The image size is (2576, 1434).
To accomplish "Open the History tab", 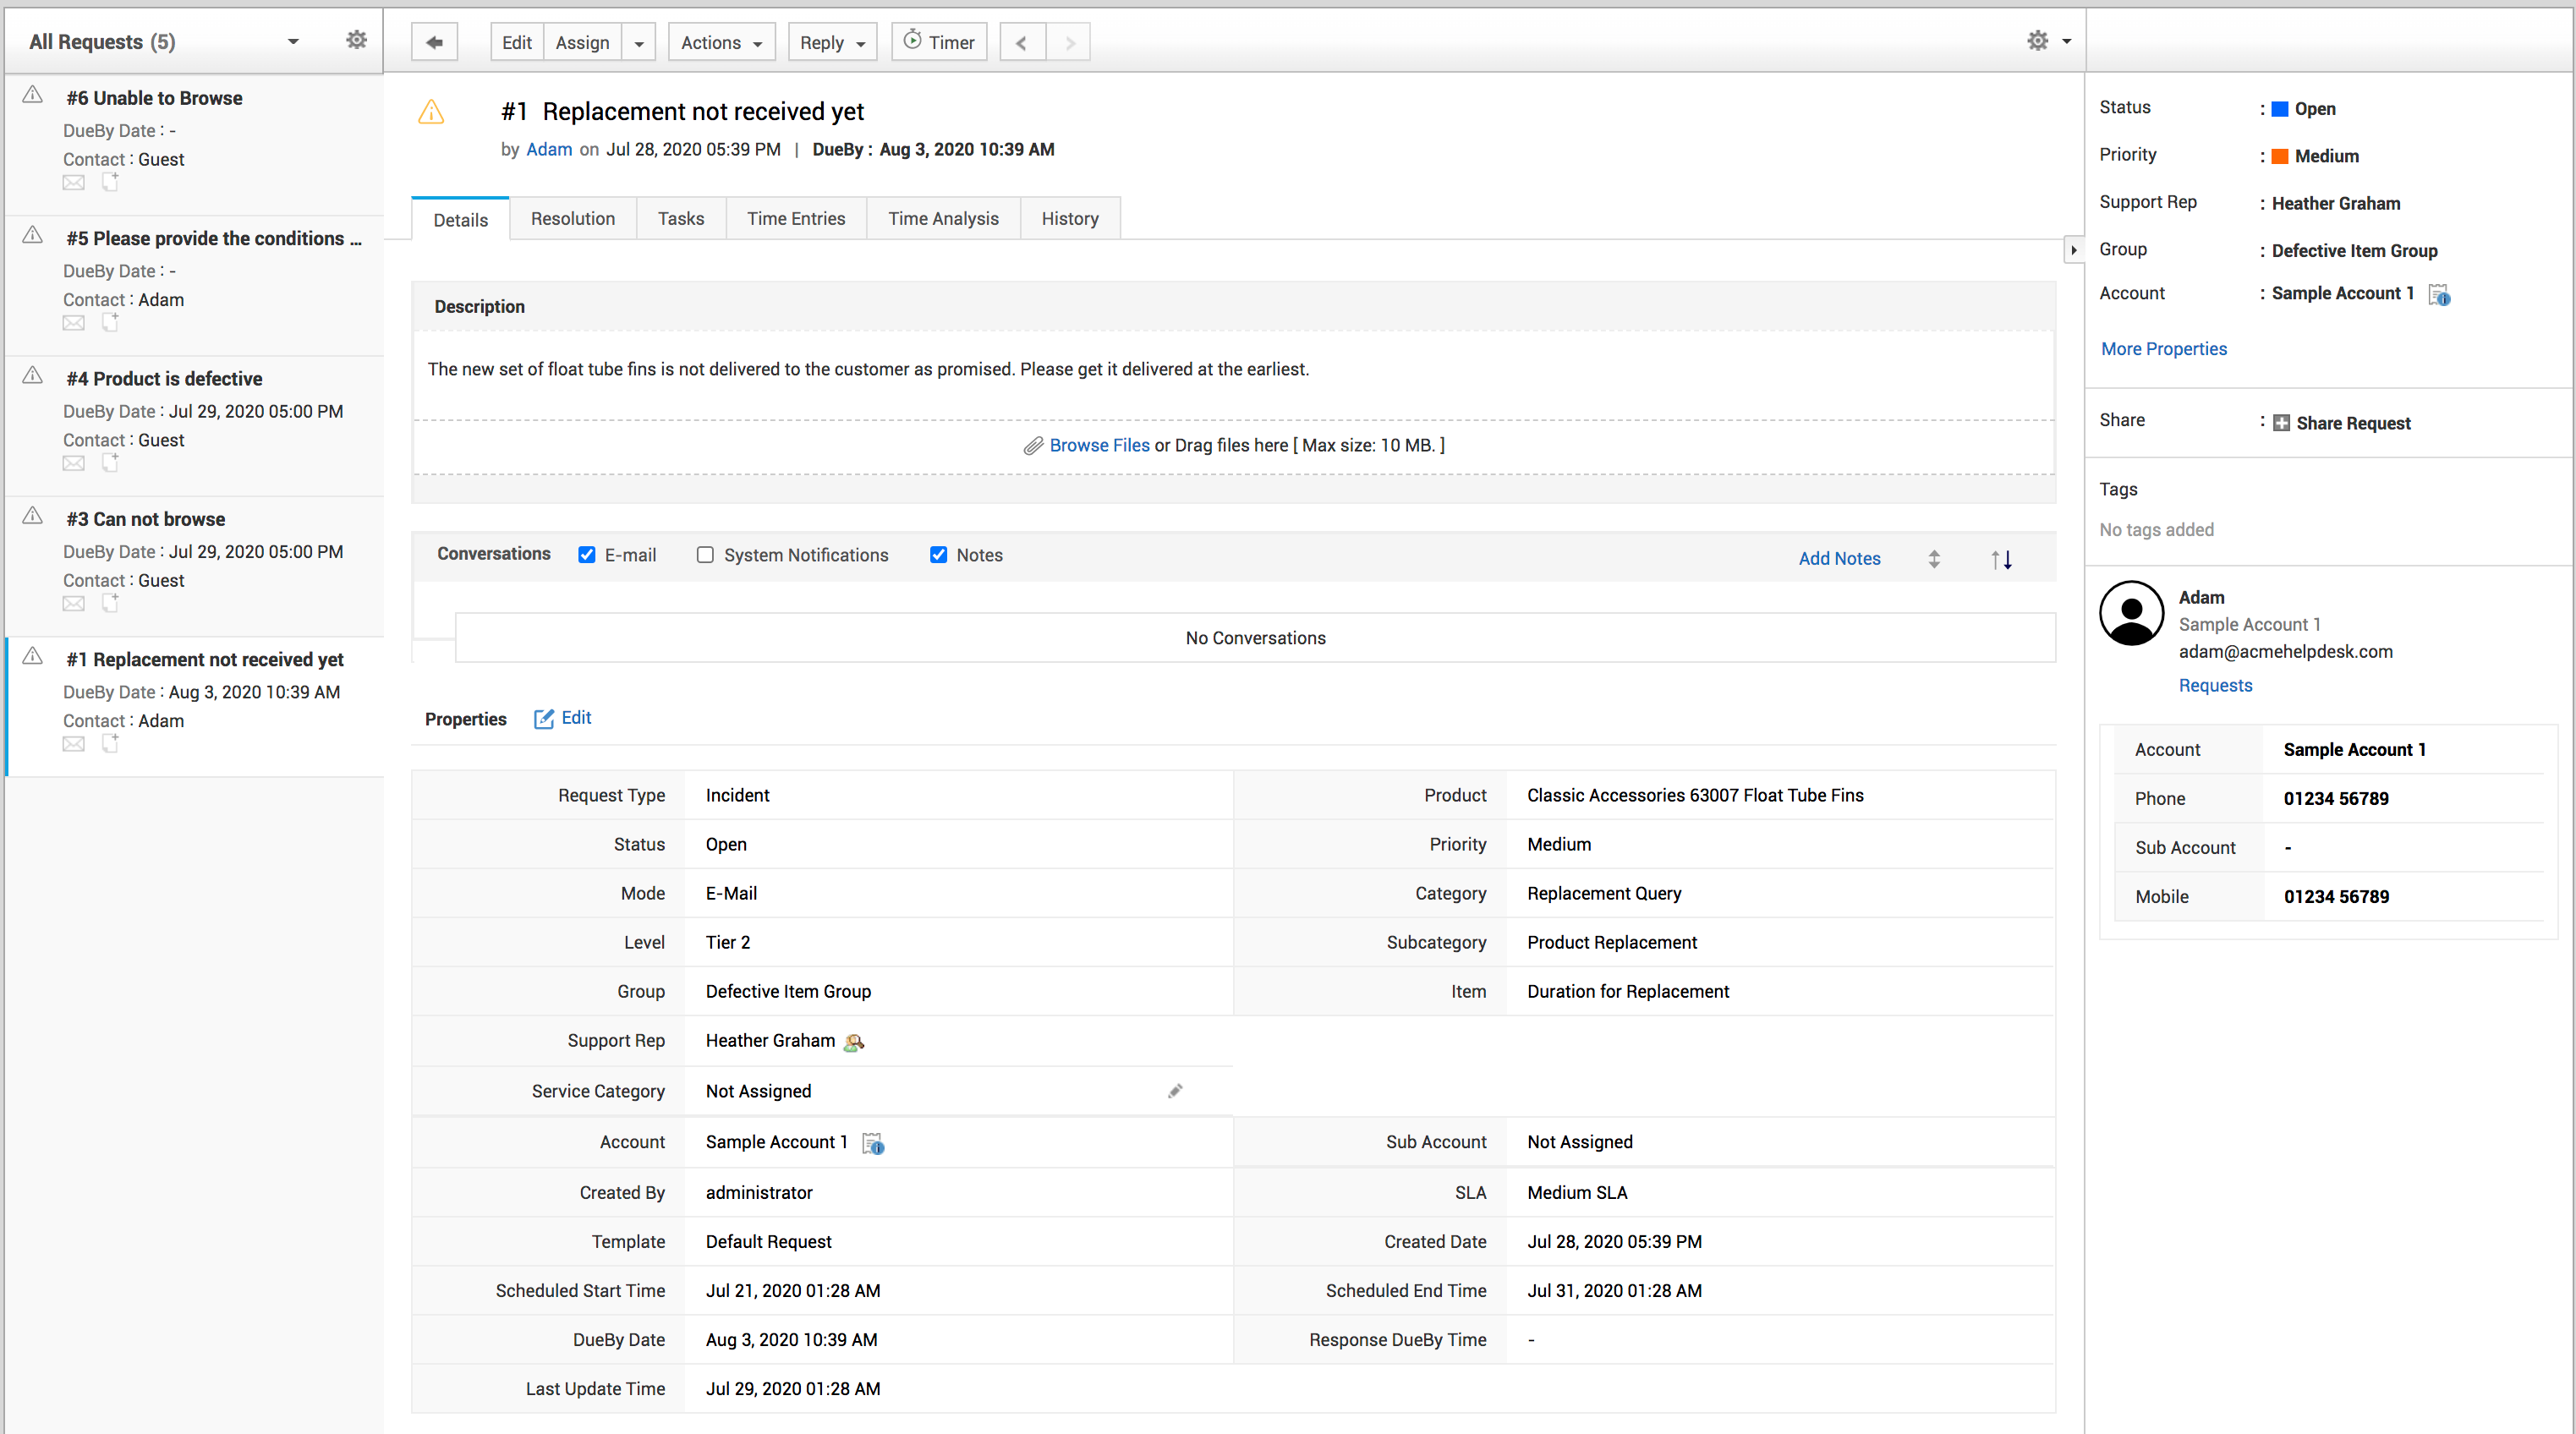I will pyautogui.click(x=1069, y=218).
